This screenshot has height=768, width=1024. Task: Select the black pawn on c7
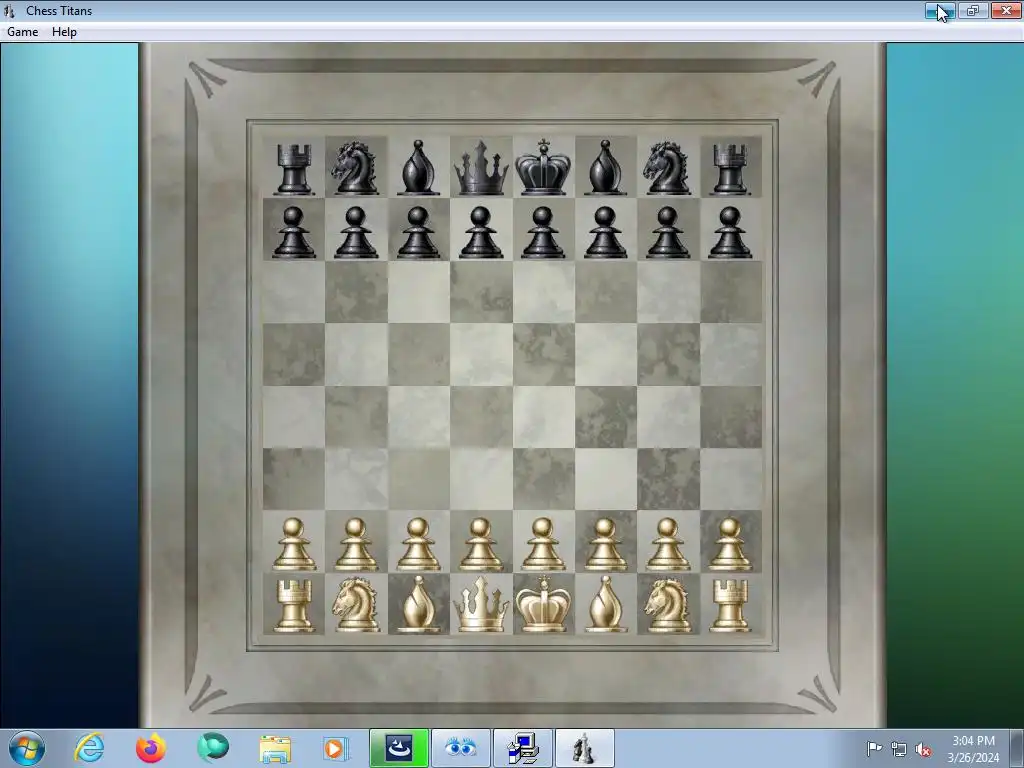pos(419,232)
